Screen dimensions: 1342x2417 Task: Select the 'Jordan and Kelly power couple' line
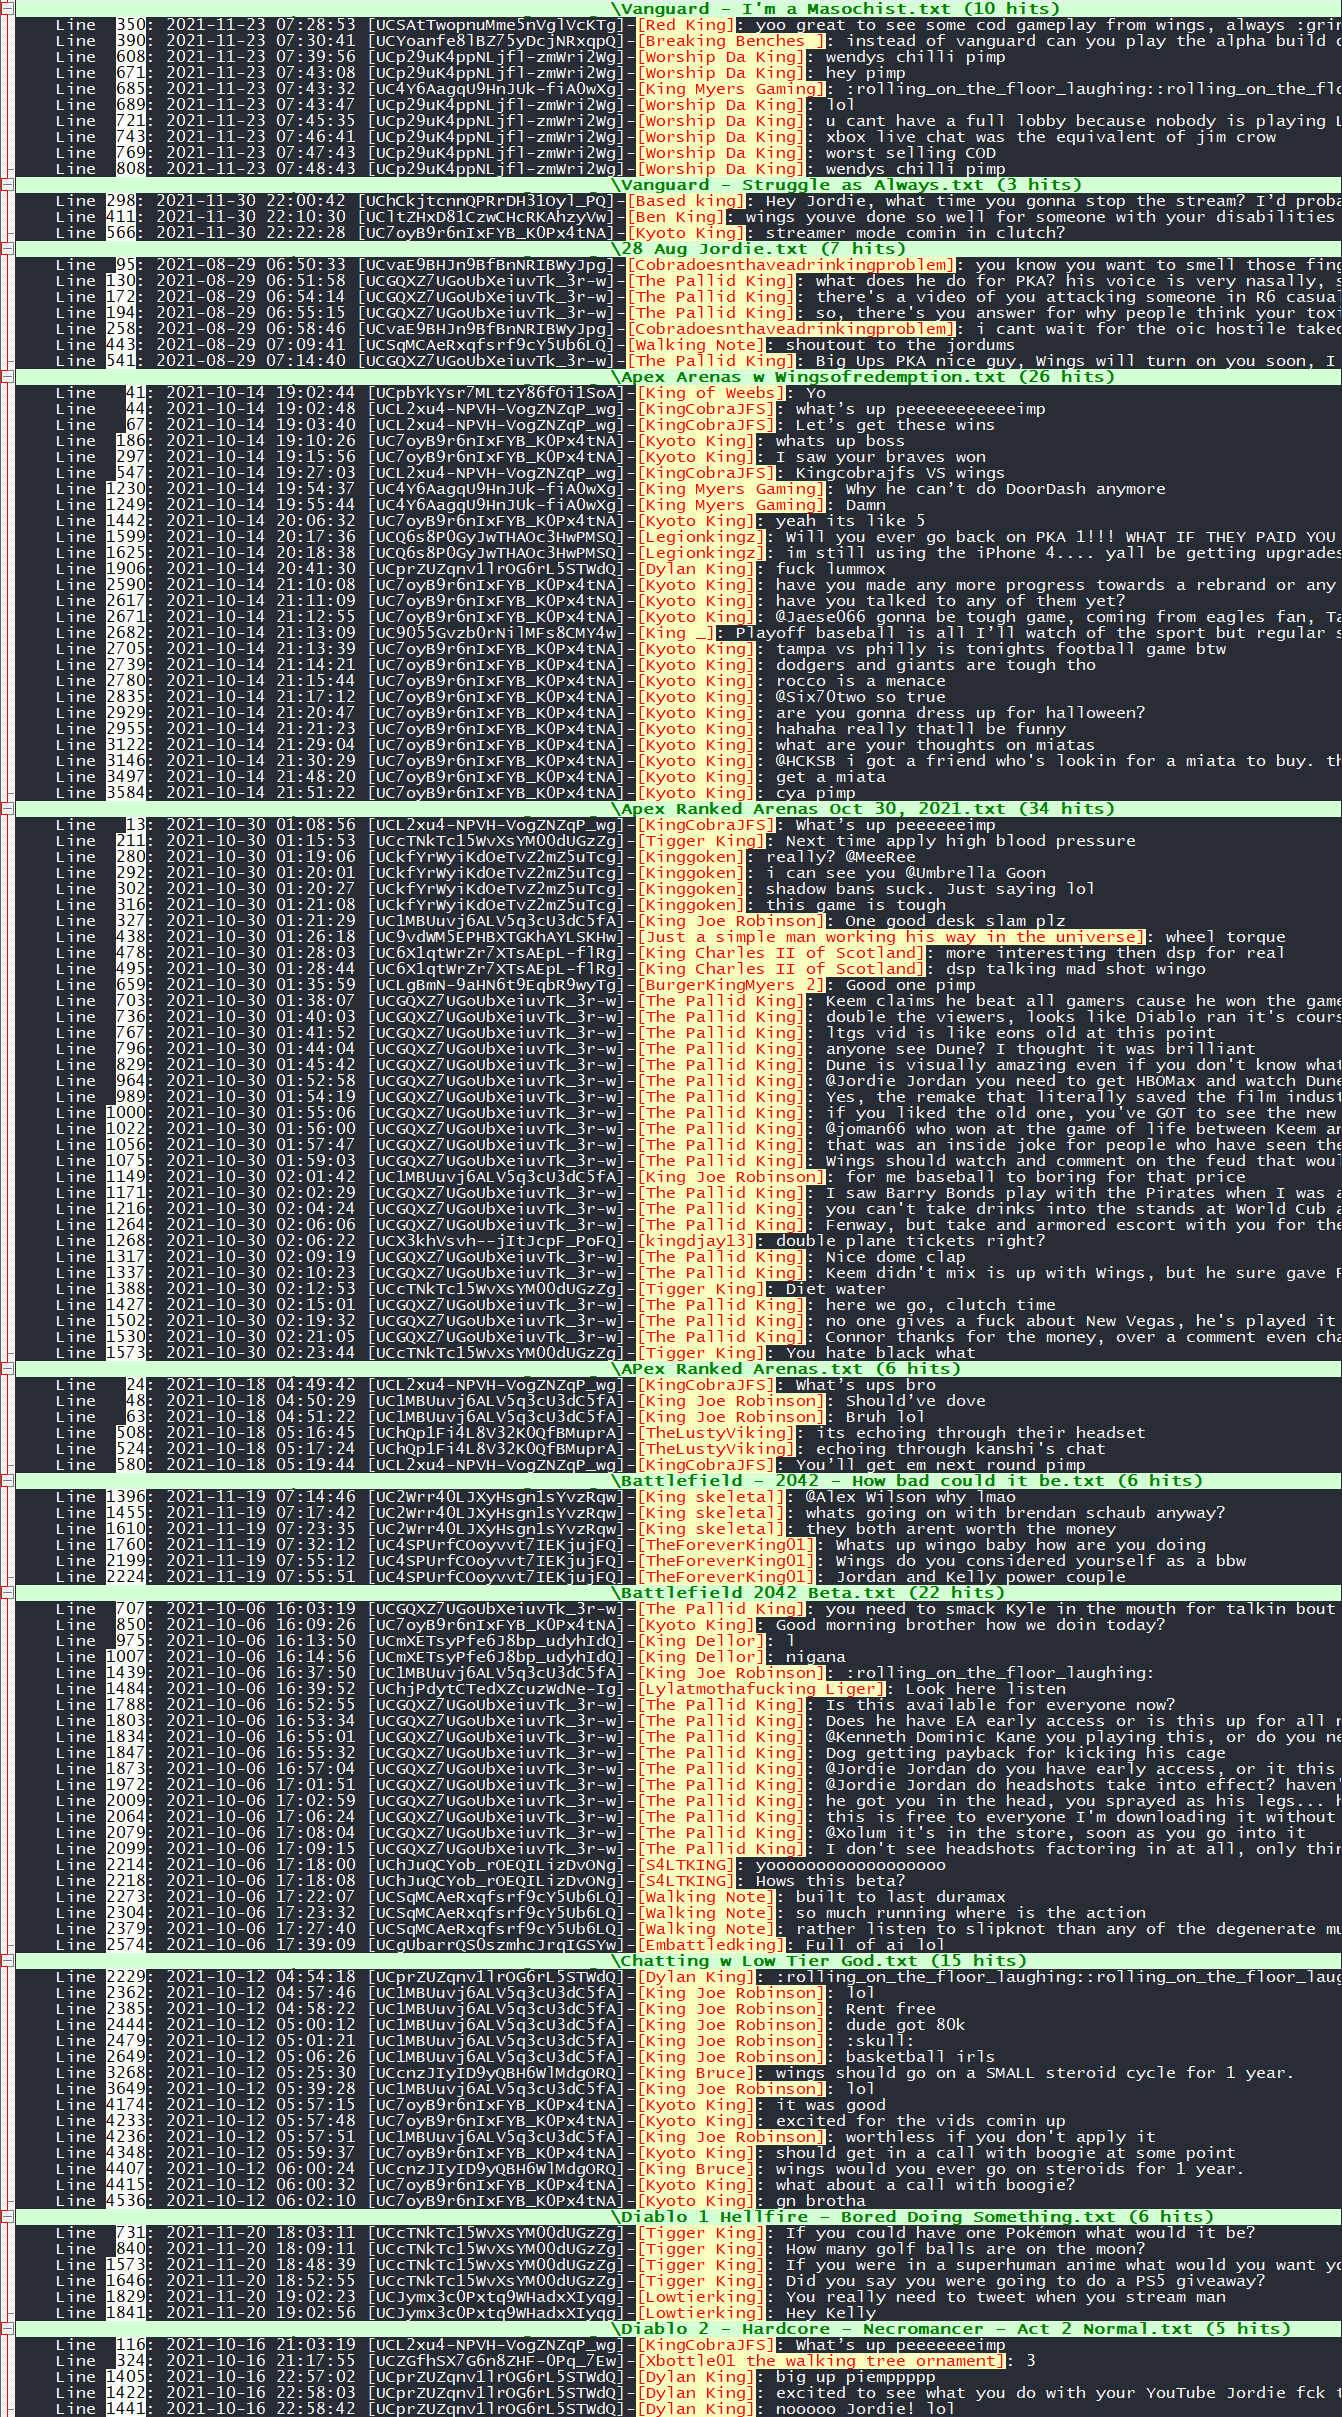(x=678, y=1577)
